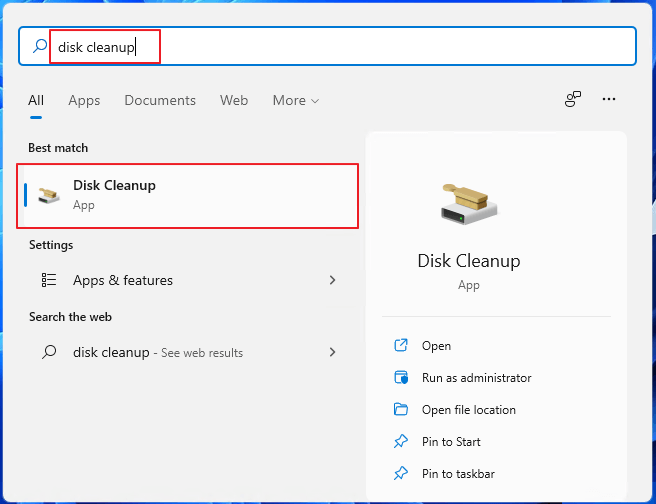Expand the web results chevron arrow
This screenshot has height=504, width=656.
[x=332, y=353]
